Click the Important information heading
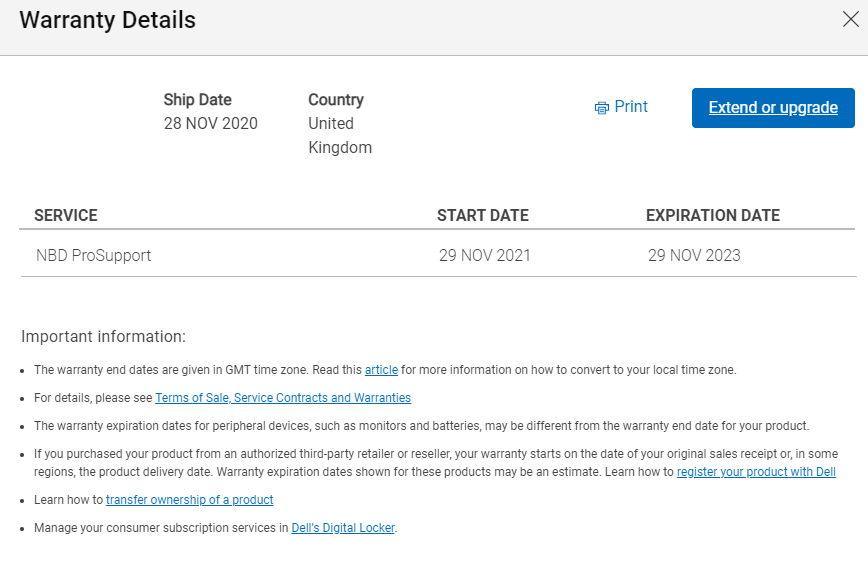 pyautogui.click(x=104, y=337)
